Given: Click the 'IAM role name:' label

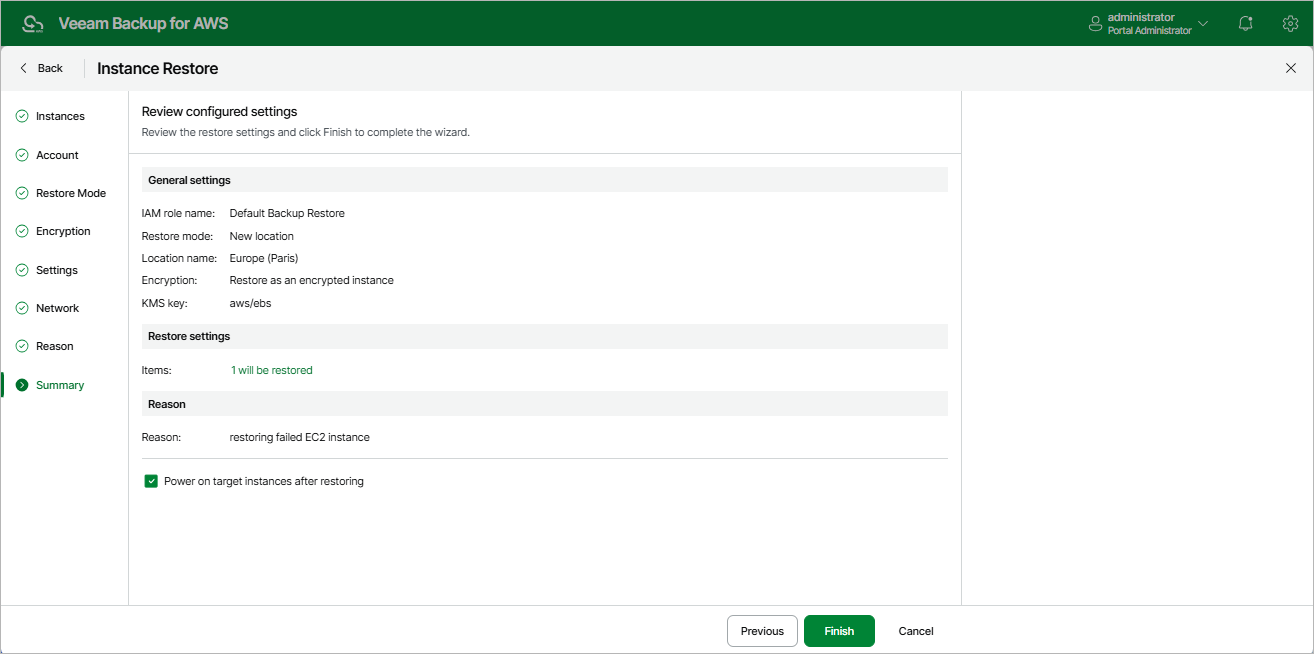Looking at the screenshot, I should [179, 213].
